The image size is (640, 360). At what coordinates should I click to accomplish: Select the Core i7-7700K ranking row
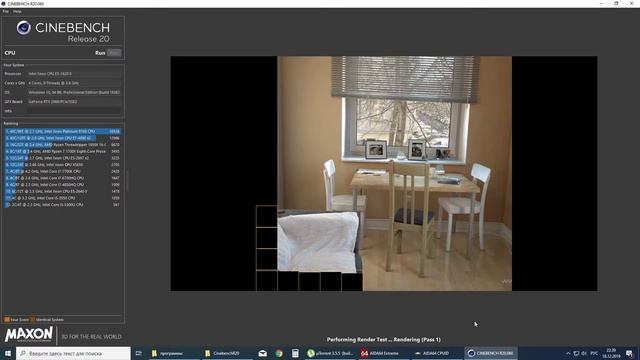coord(63,171)
